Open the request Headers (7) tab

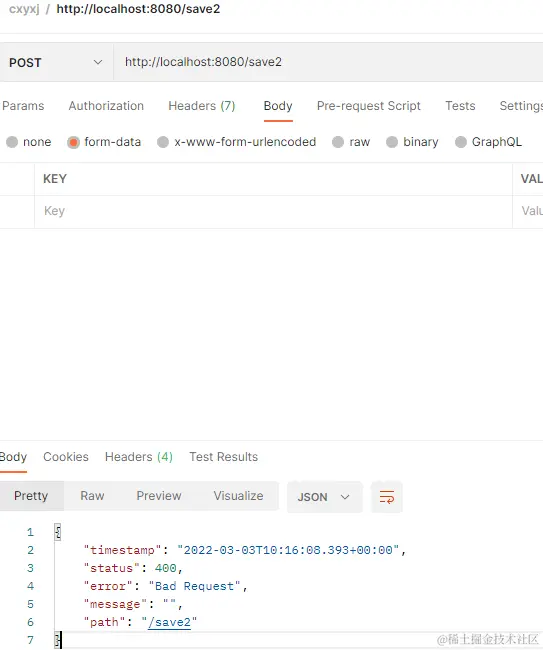point(202,106)
